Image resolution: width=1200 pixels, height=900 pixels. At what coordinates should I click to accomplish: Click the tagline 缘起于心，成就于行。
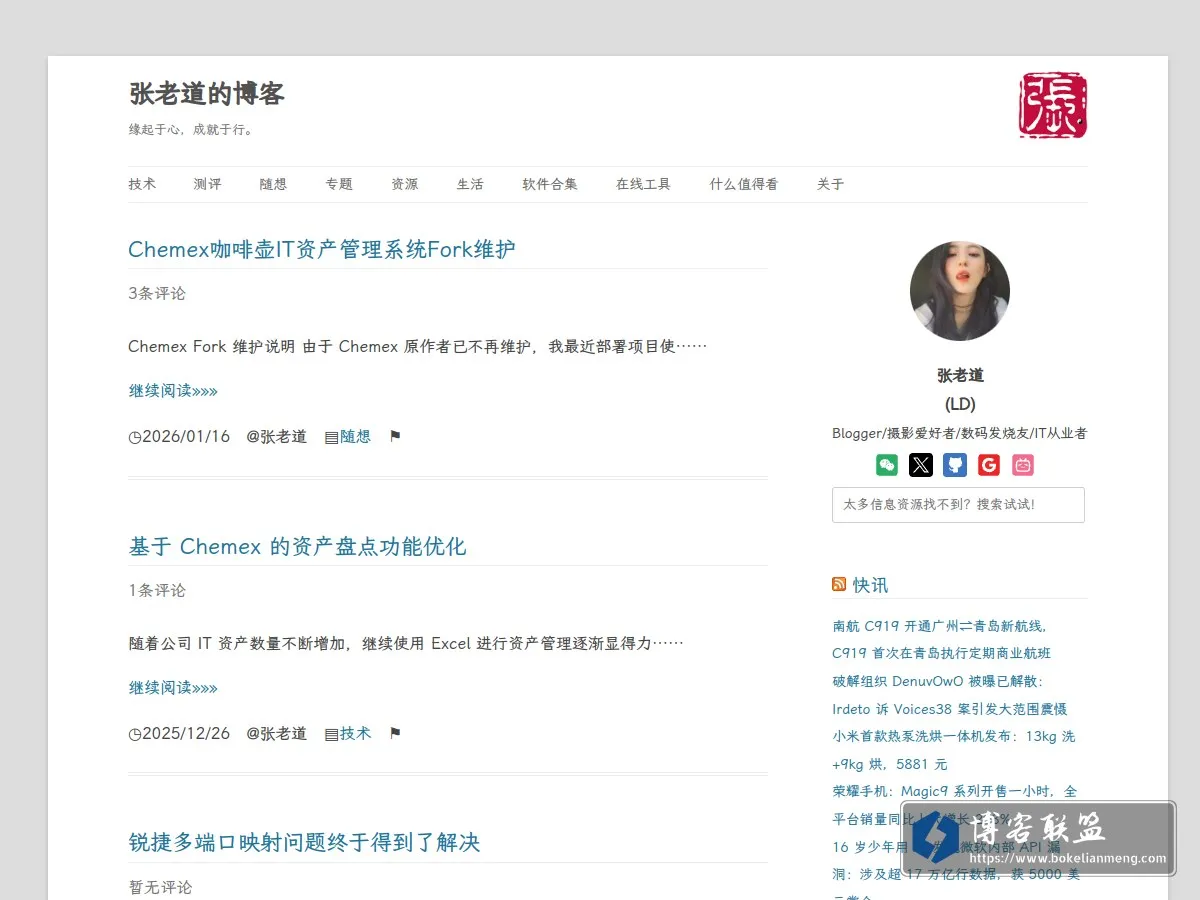pyautogui.click(x=191, y=129)
